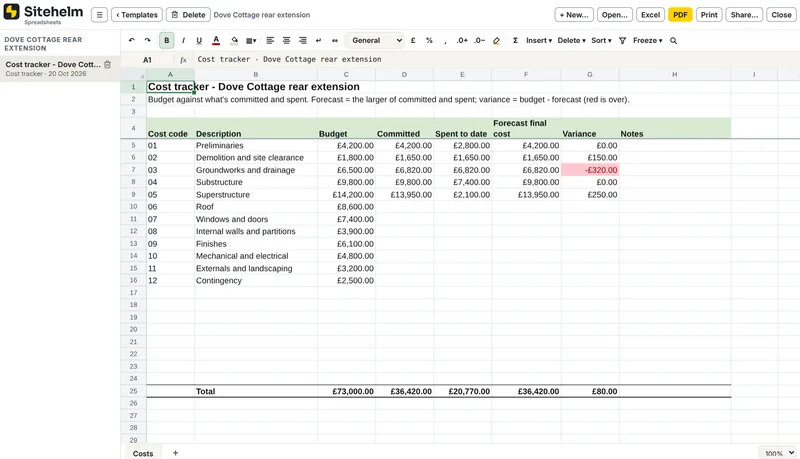Select column C header
The width and height of the screenshot is (800, 459).
pos(346,74)
